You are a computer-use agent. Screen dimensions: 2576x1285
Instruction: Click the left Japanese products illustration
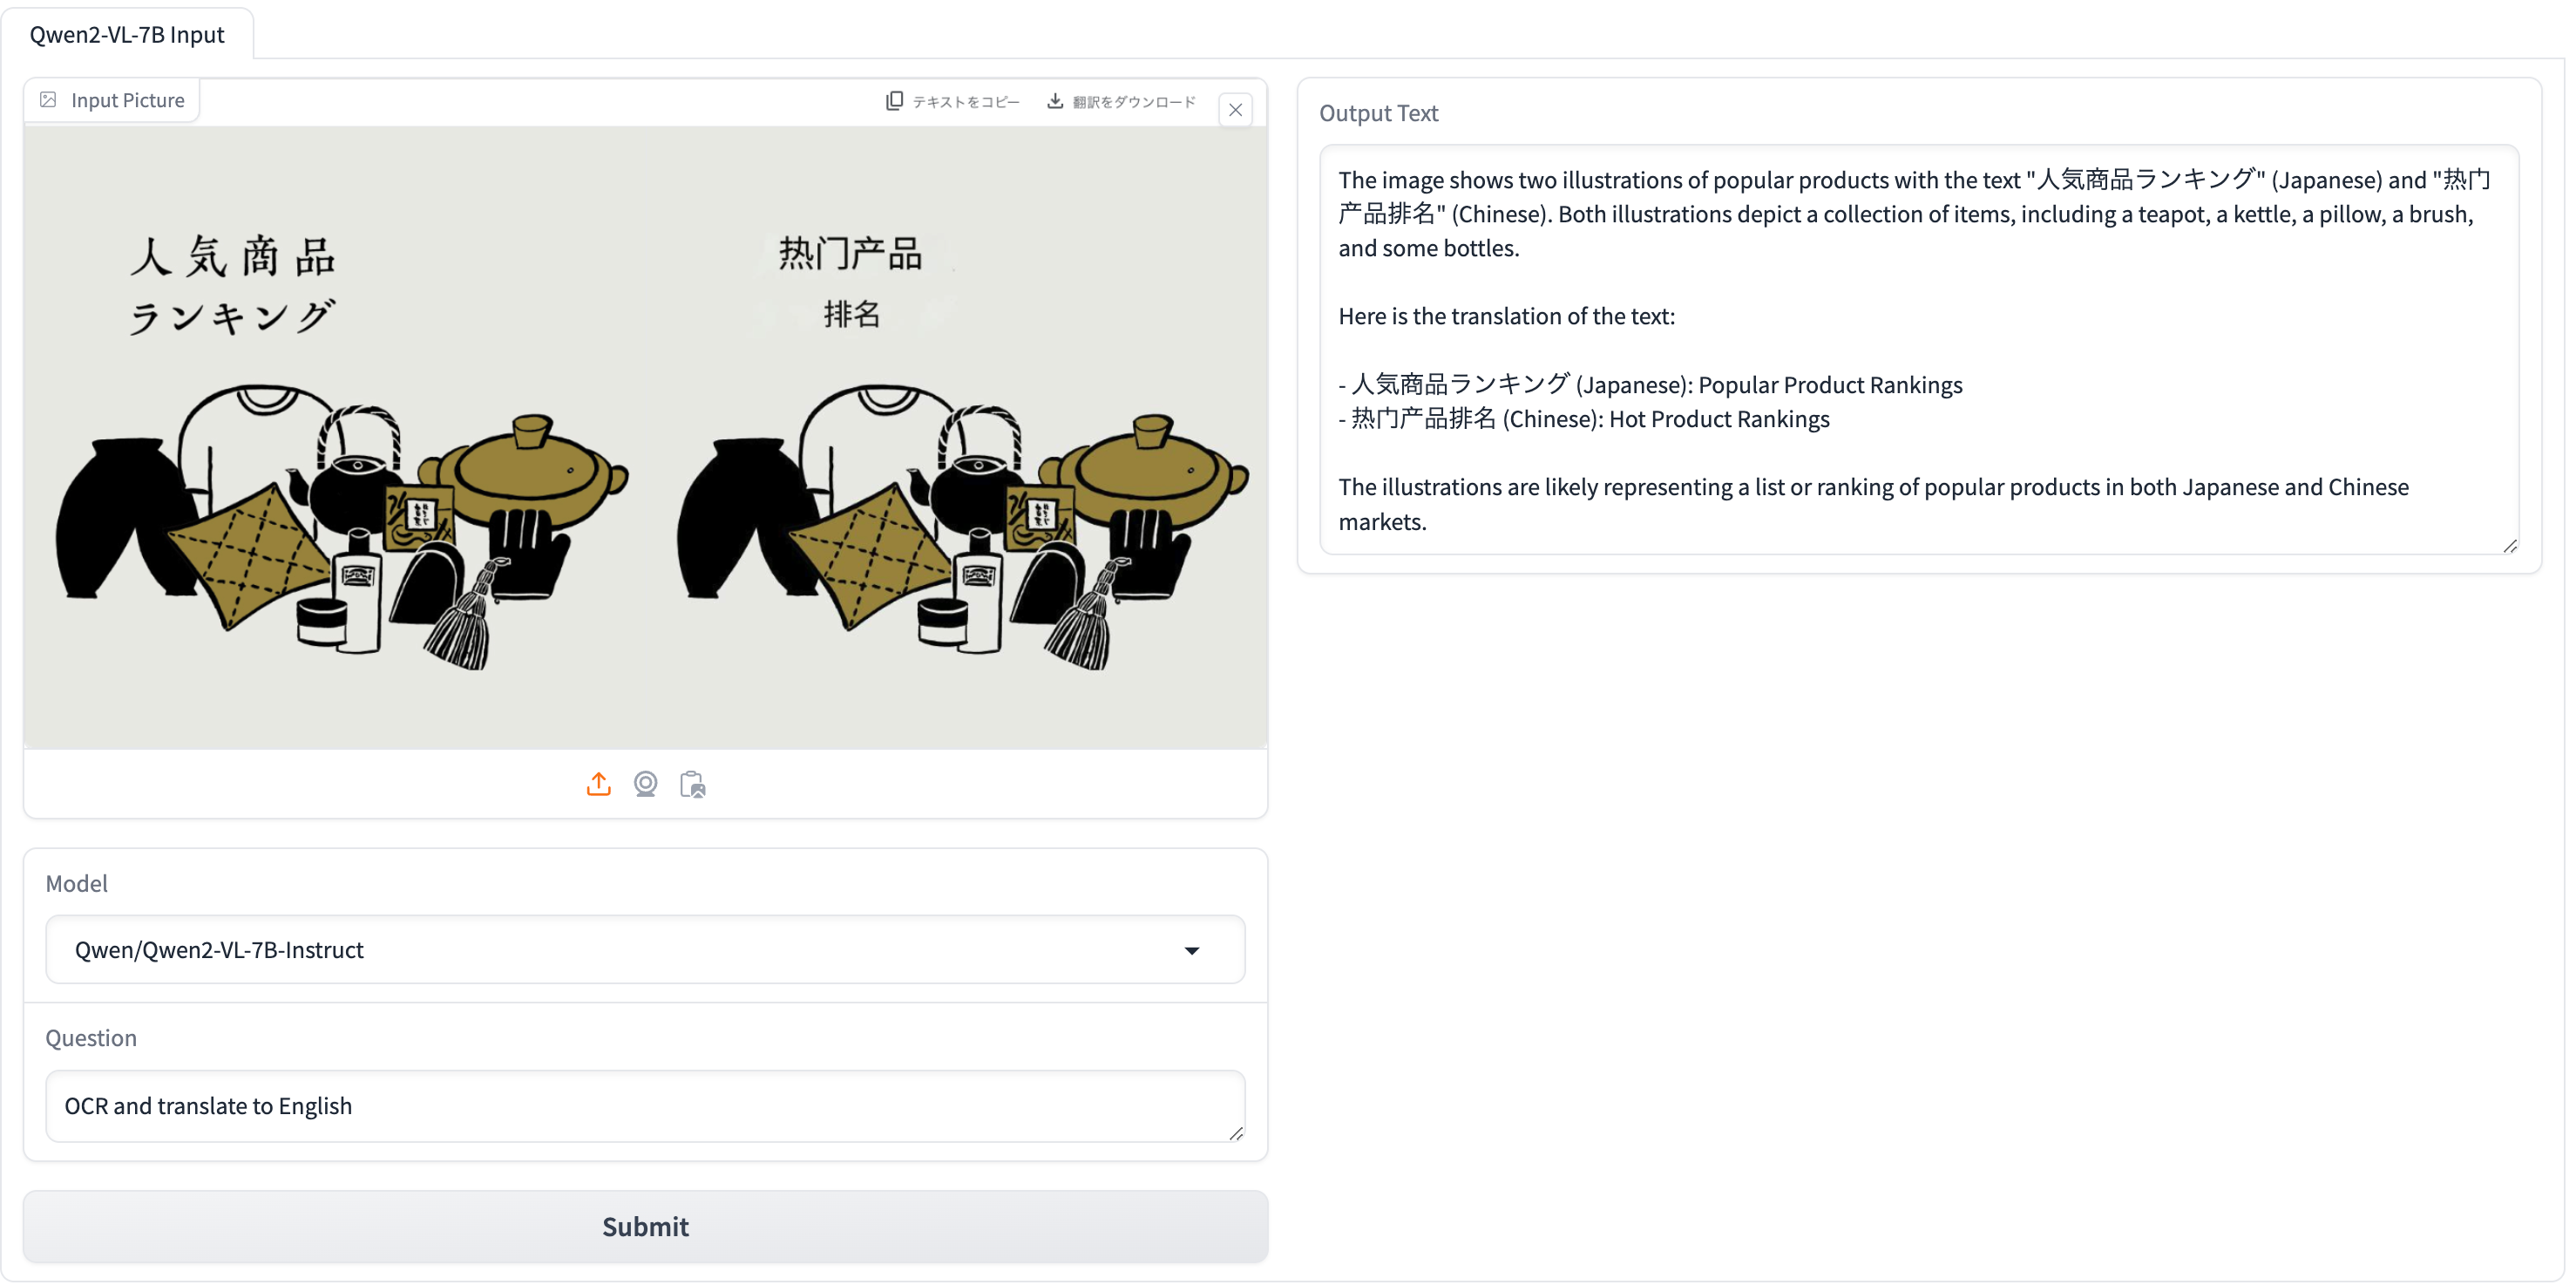tap(340, 530)
